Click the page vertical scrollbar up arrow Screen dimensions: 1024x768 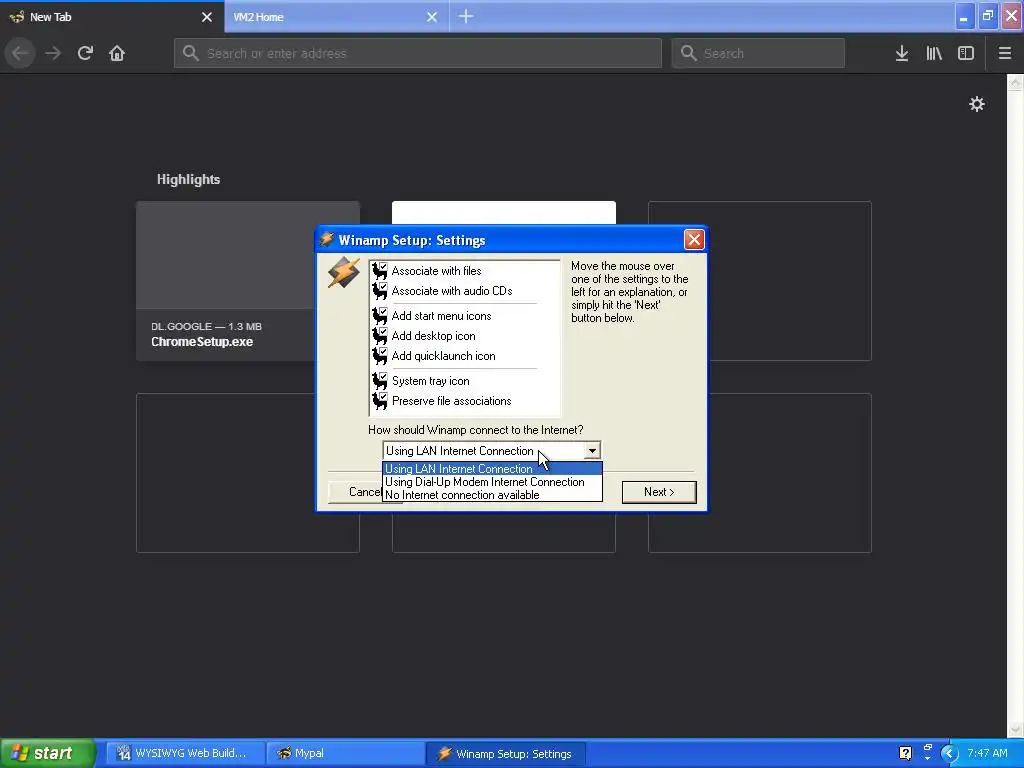tap(1015, 82)
